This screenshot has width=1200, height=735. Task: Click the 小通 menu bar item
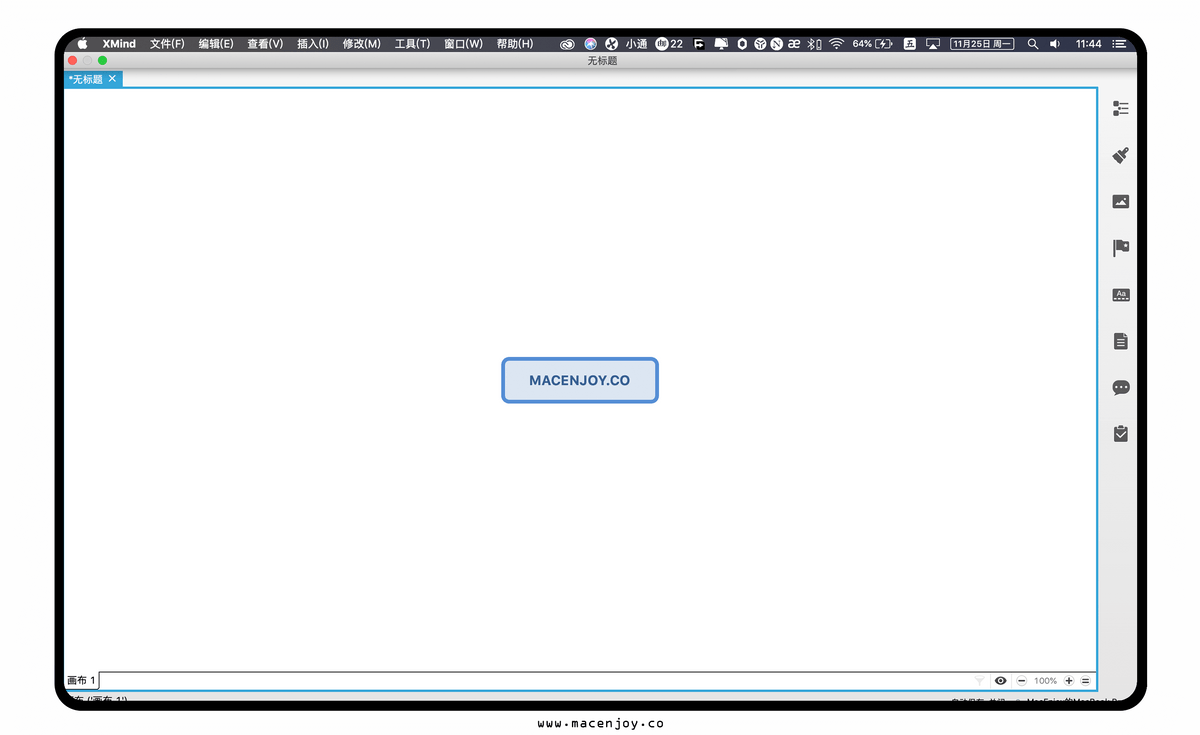[x=636, y=44]
